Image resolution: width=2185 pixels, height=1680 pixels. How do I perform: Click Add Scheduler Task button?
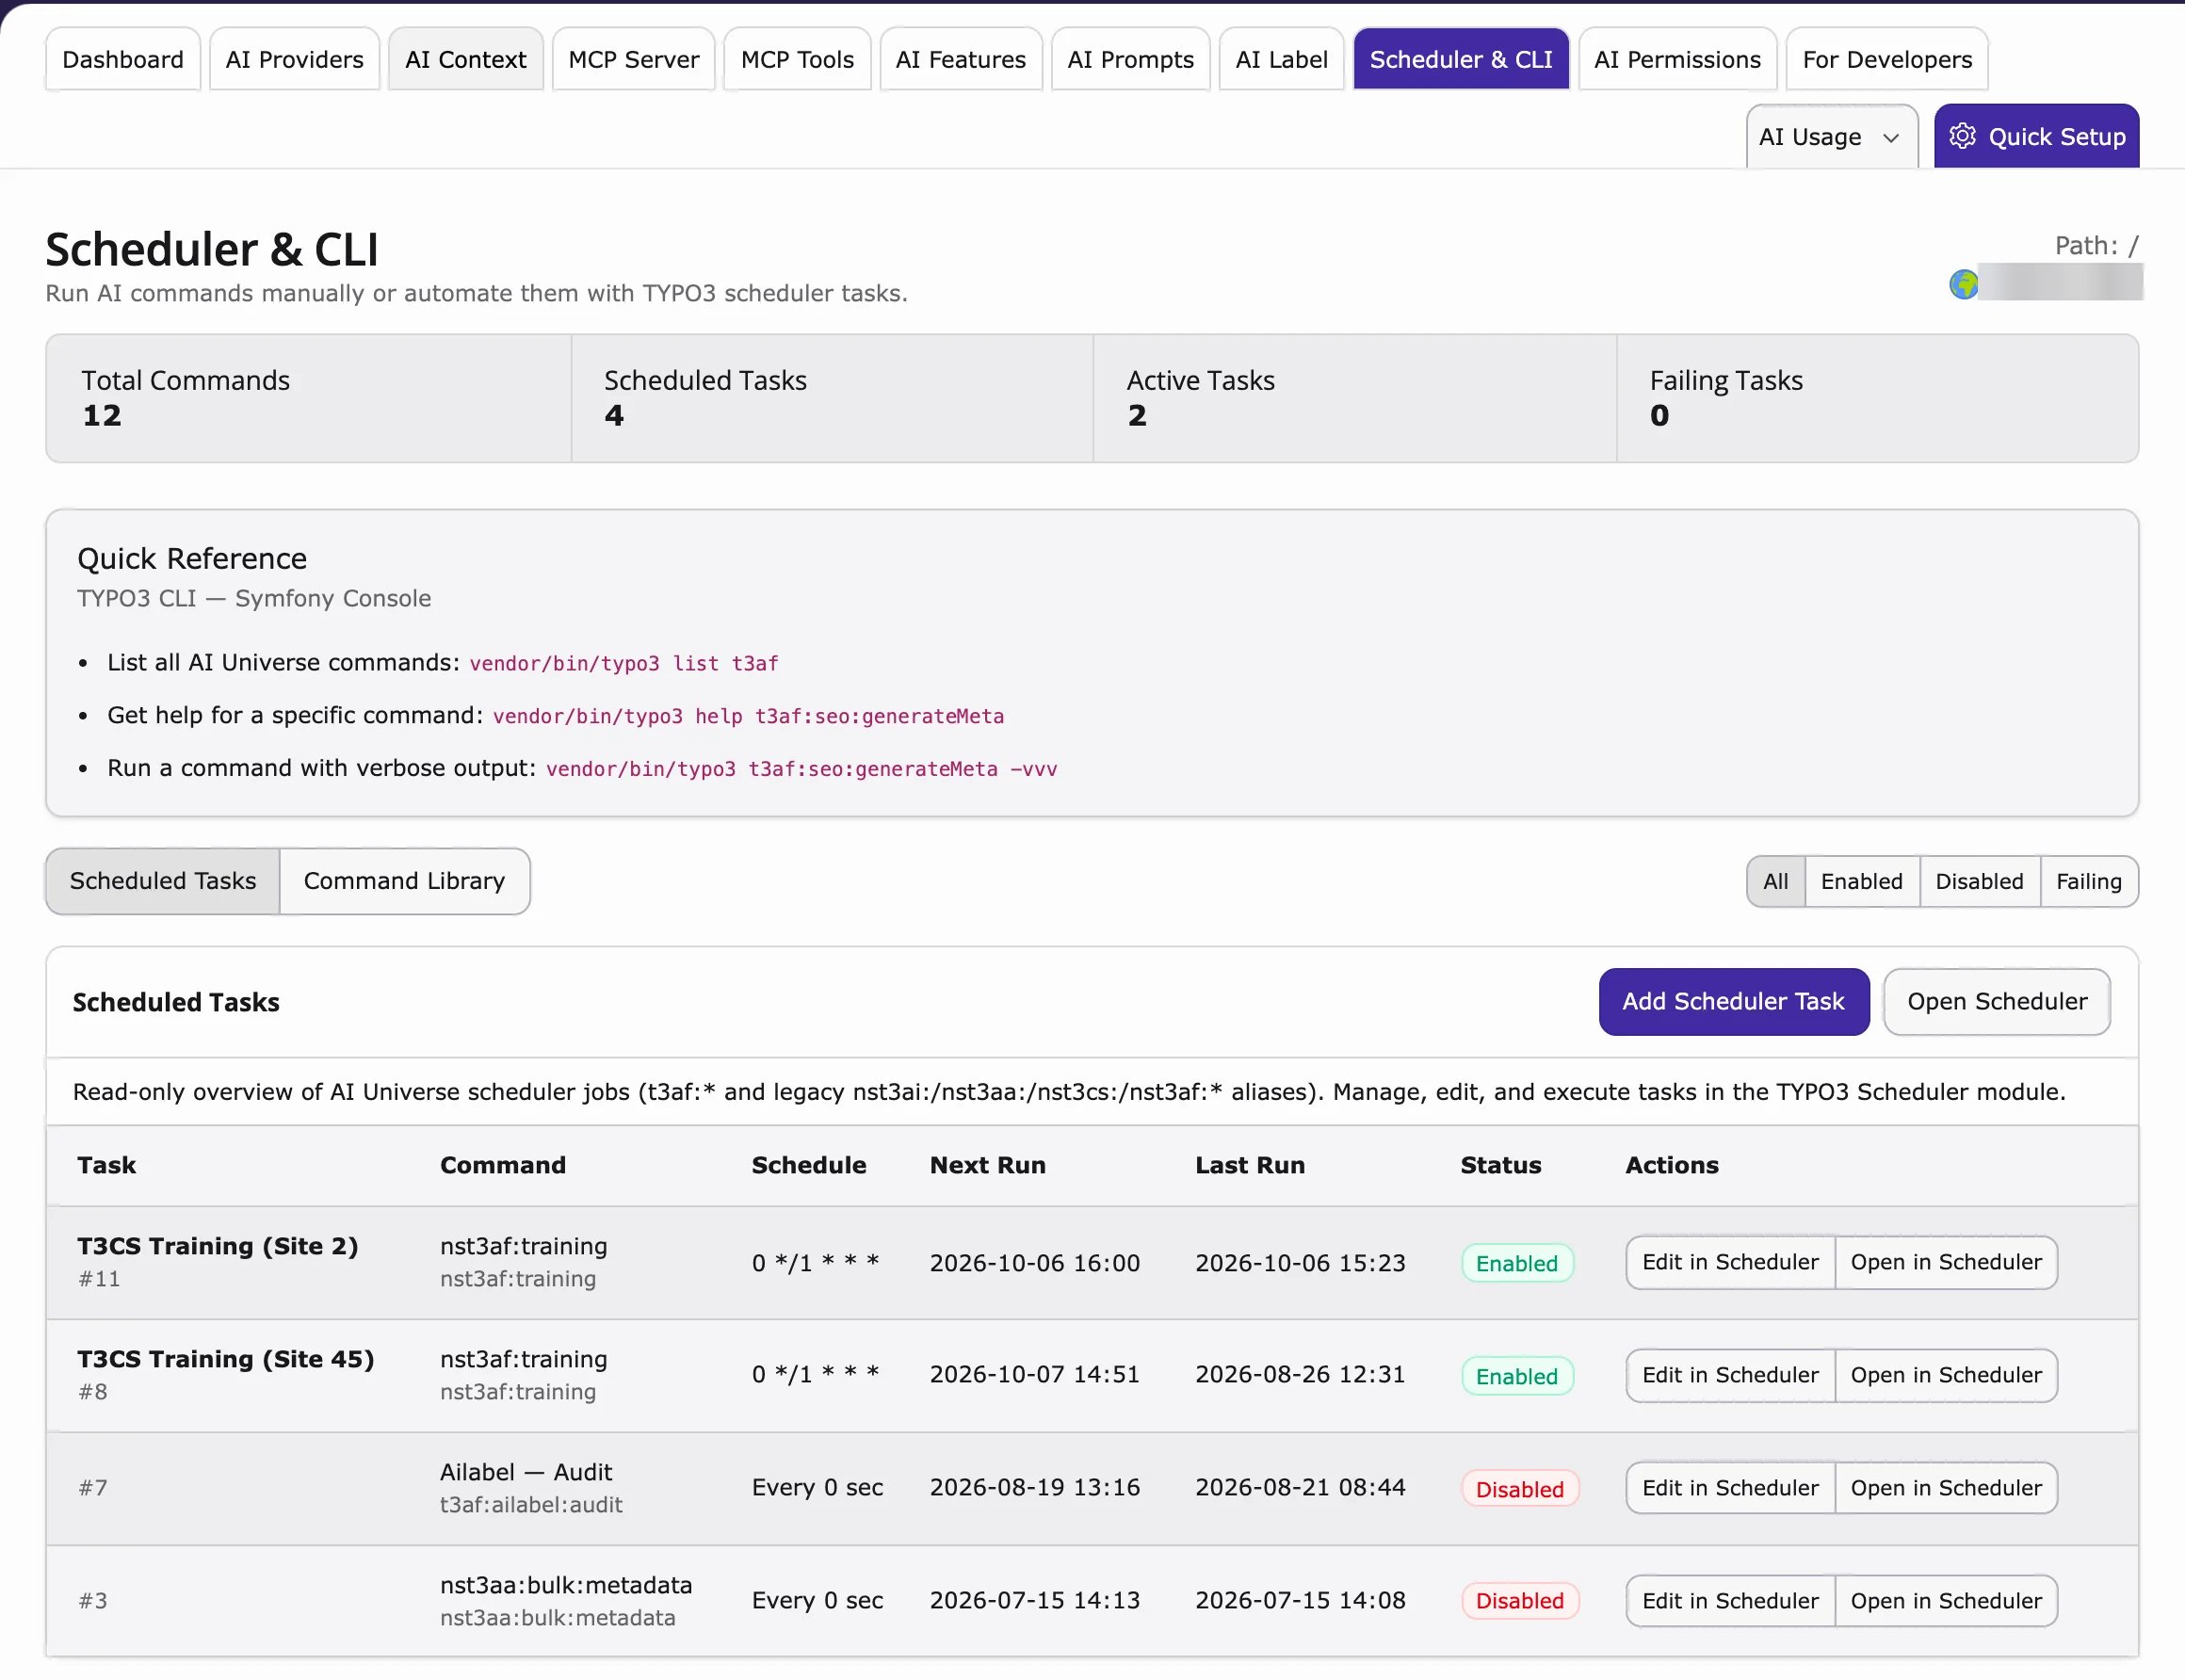coord(1733,1001)
